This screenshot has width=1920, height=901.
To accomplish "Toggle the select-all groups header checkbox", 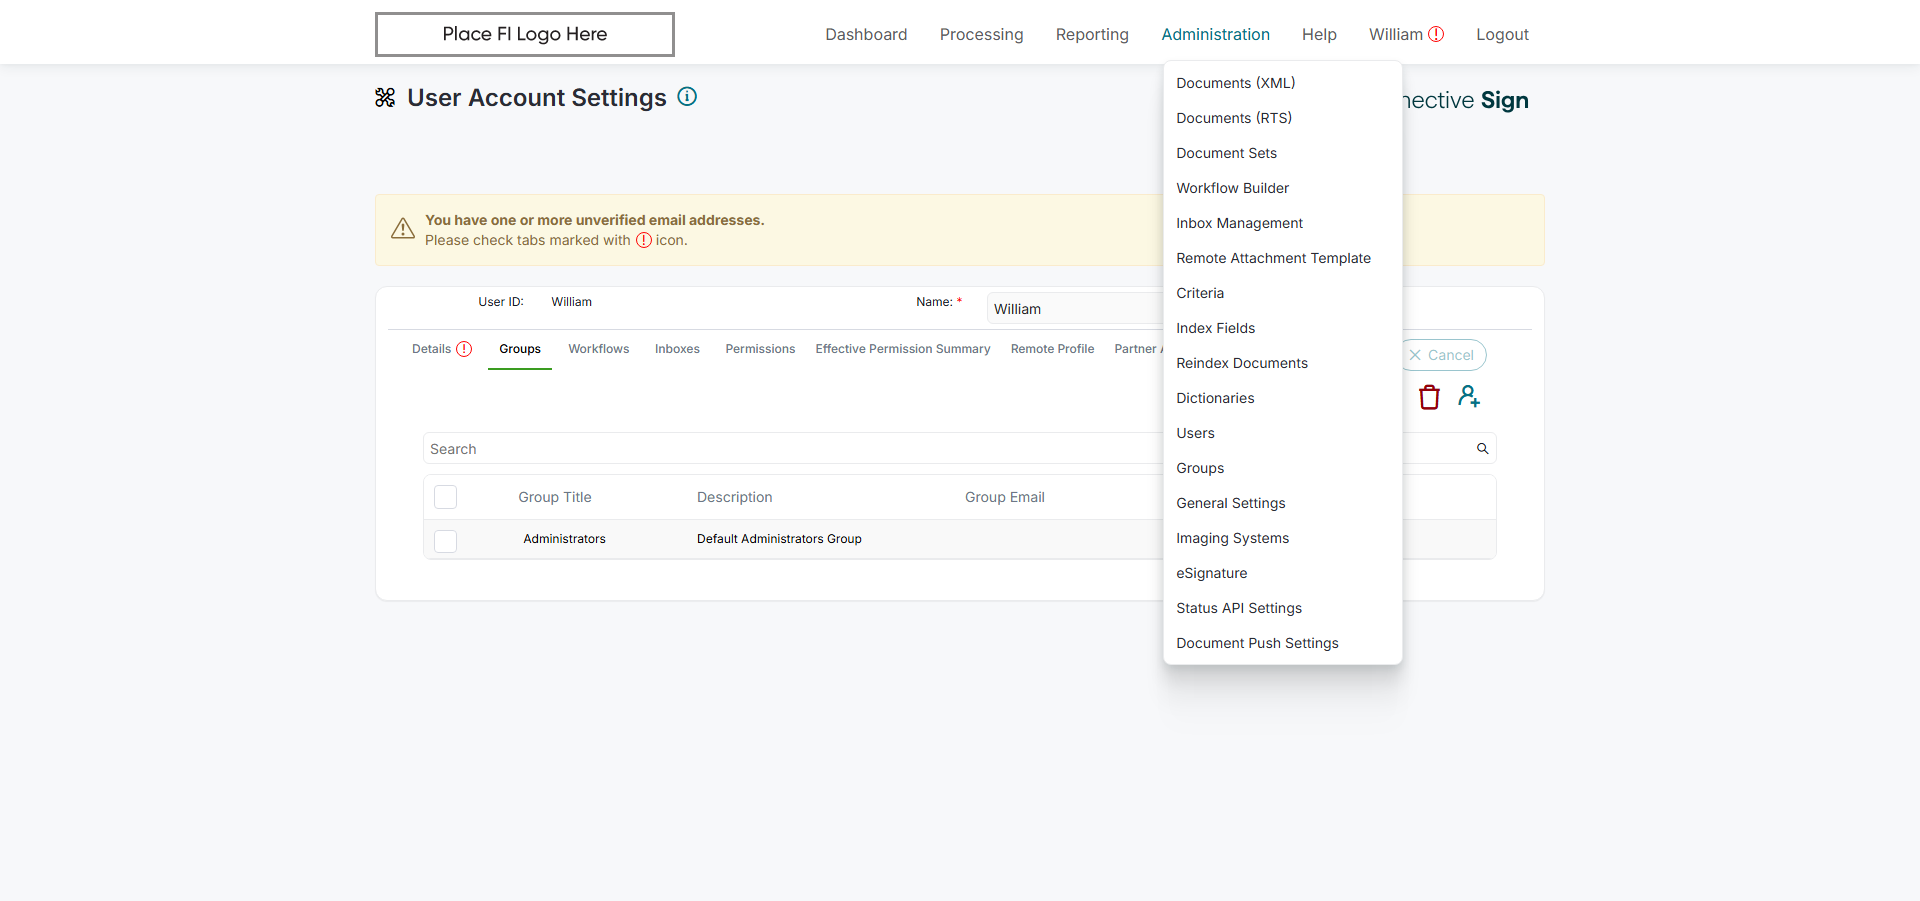I will (x=446, y=497).
